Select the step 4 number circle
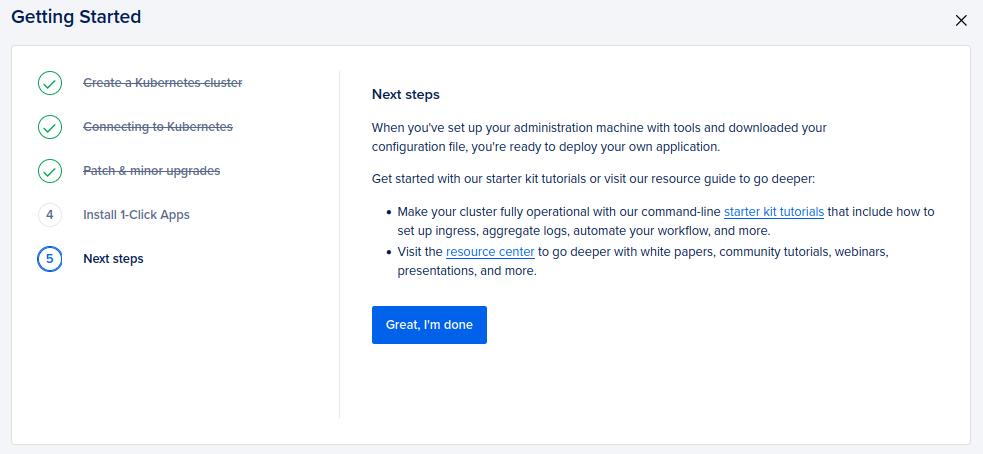The height and width of the screenshot is (454, 983). [50, 215]
